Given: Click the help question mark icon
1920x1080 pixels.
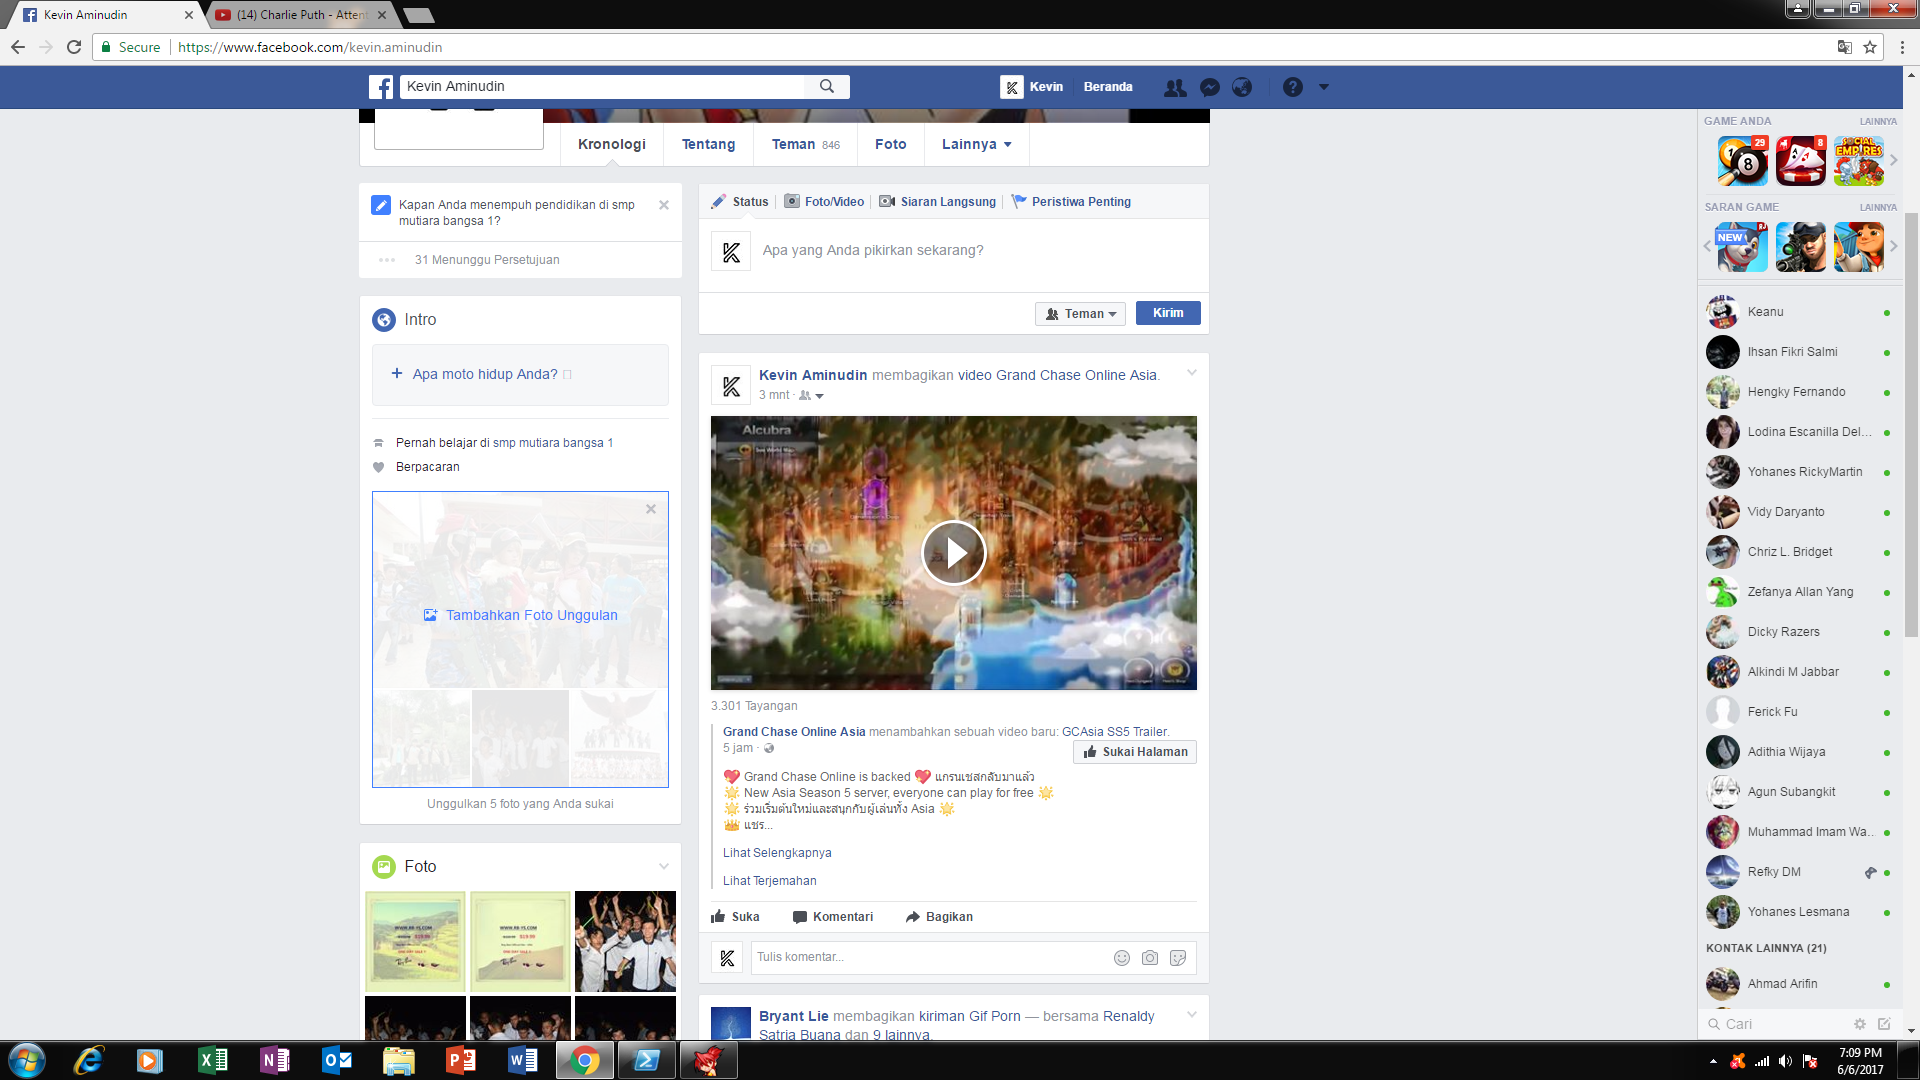Looking at the screenshot, I should coord(1292,87).
